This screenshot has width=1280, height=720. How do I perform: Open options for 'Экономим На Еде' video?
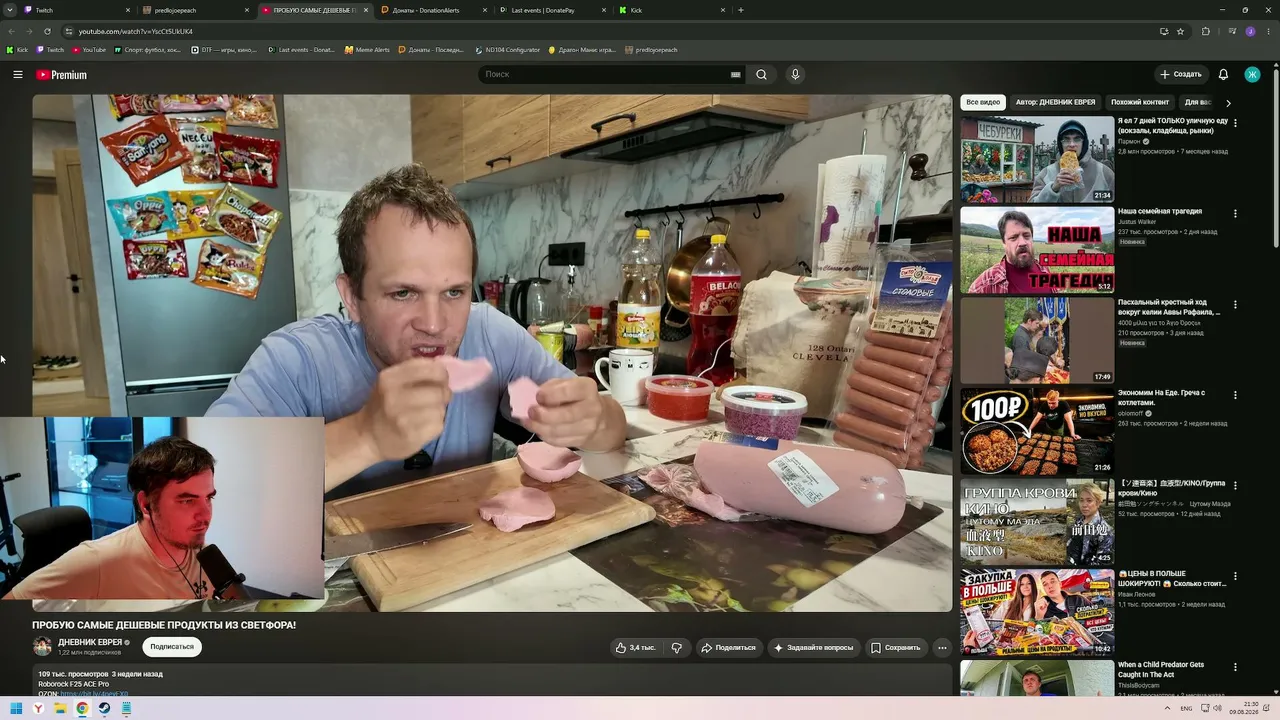coord(1235,395)
